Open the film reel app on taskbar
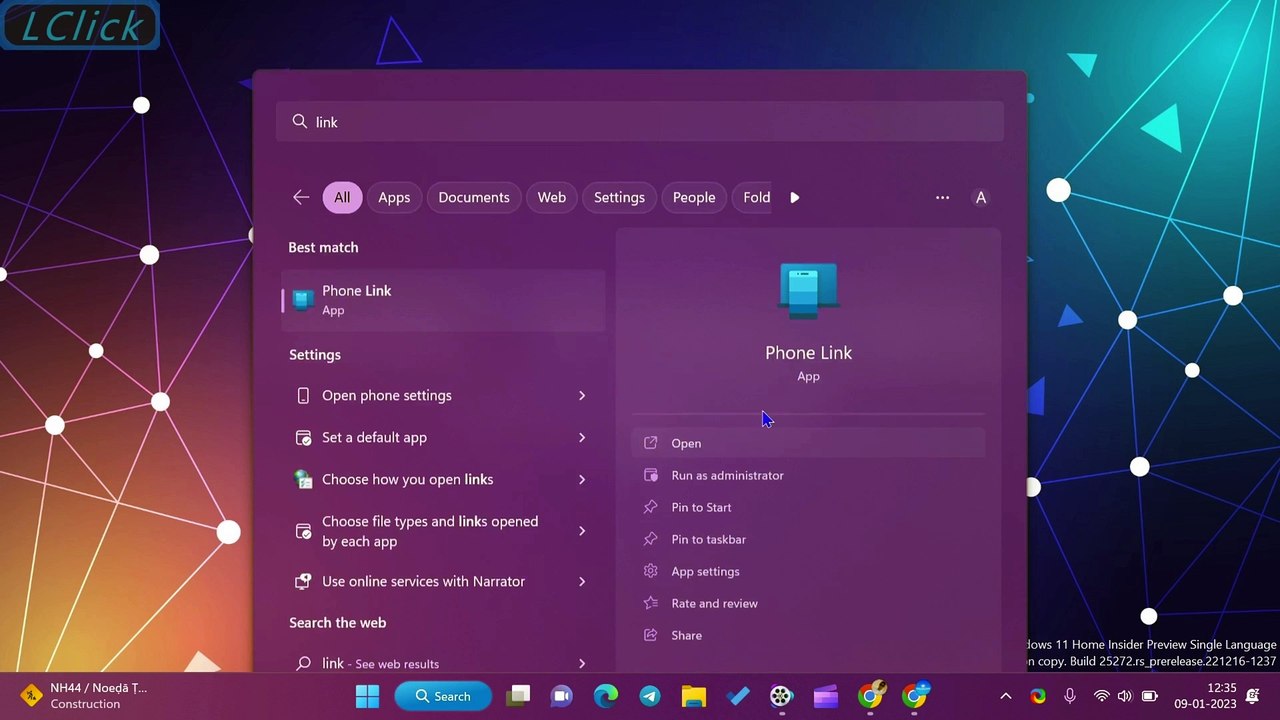The image size is (1280, 720). tap(782, 696)
